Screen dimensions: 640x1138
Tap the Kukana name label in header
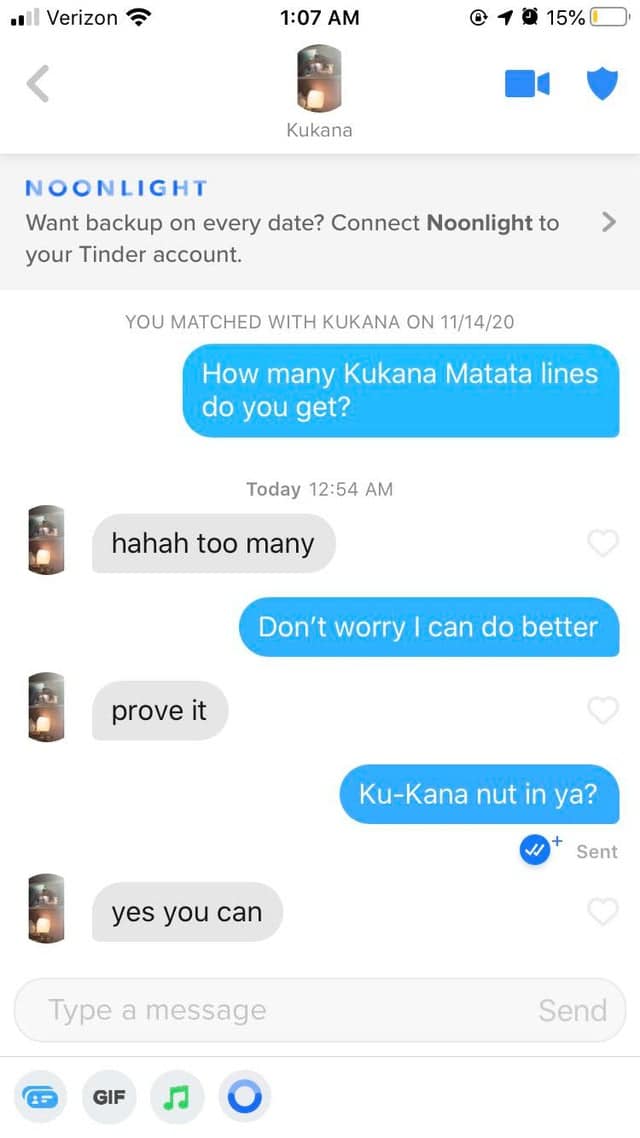(x=319, y=130)
